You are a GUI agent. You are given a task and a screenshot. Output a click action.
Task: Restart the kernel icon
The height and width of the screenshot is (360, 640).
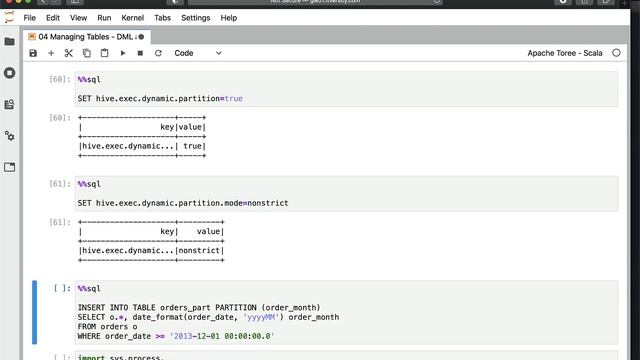tap(158, 53)
